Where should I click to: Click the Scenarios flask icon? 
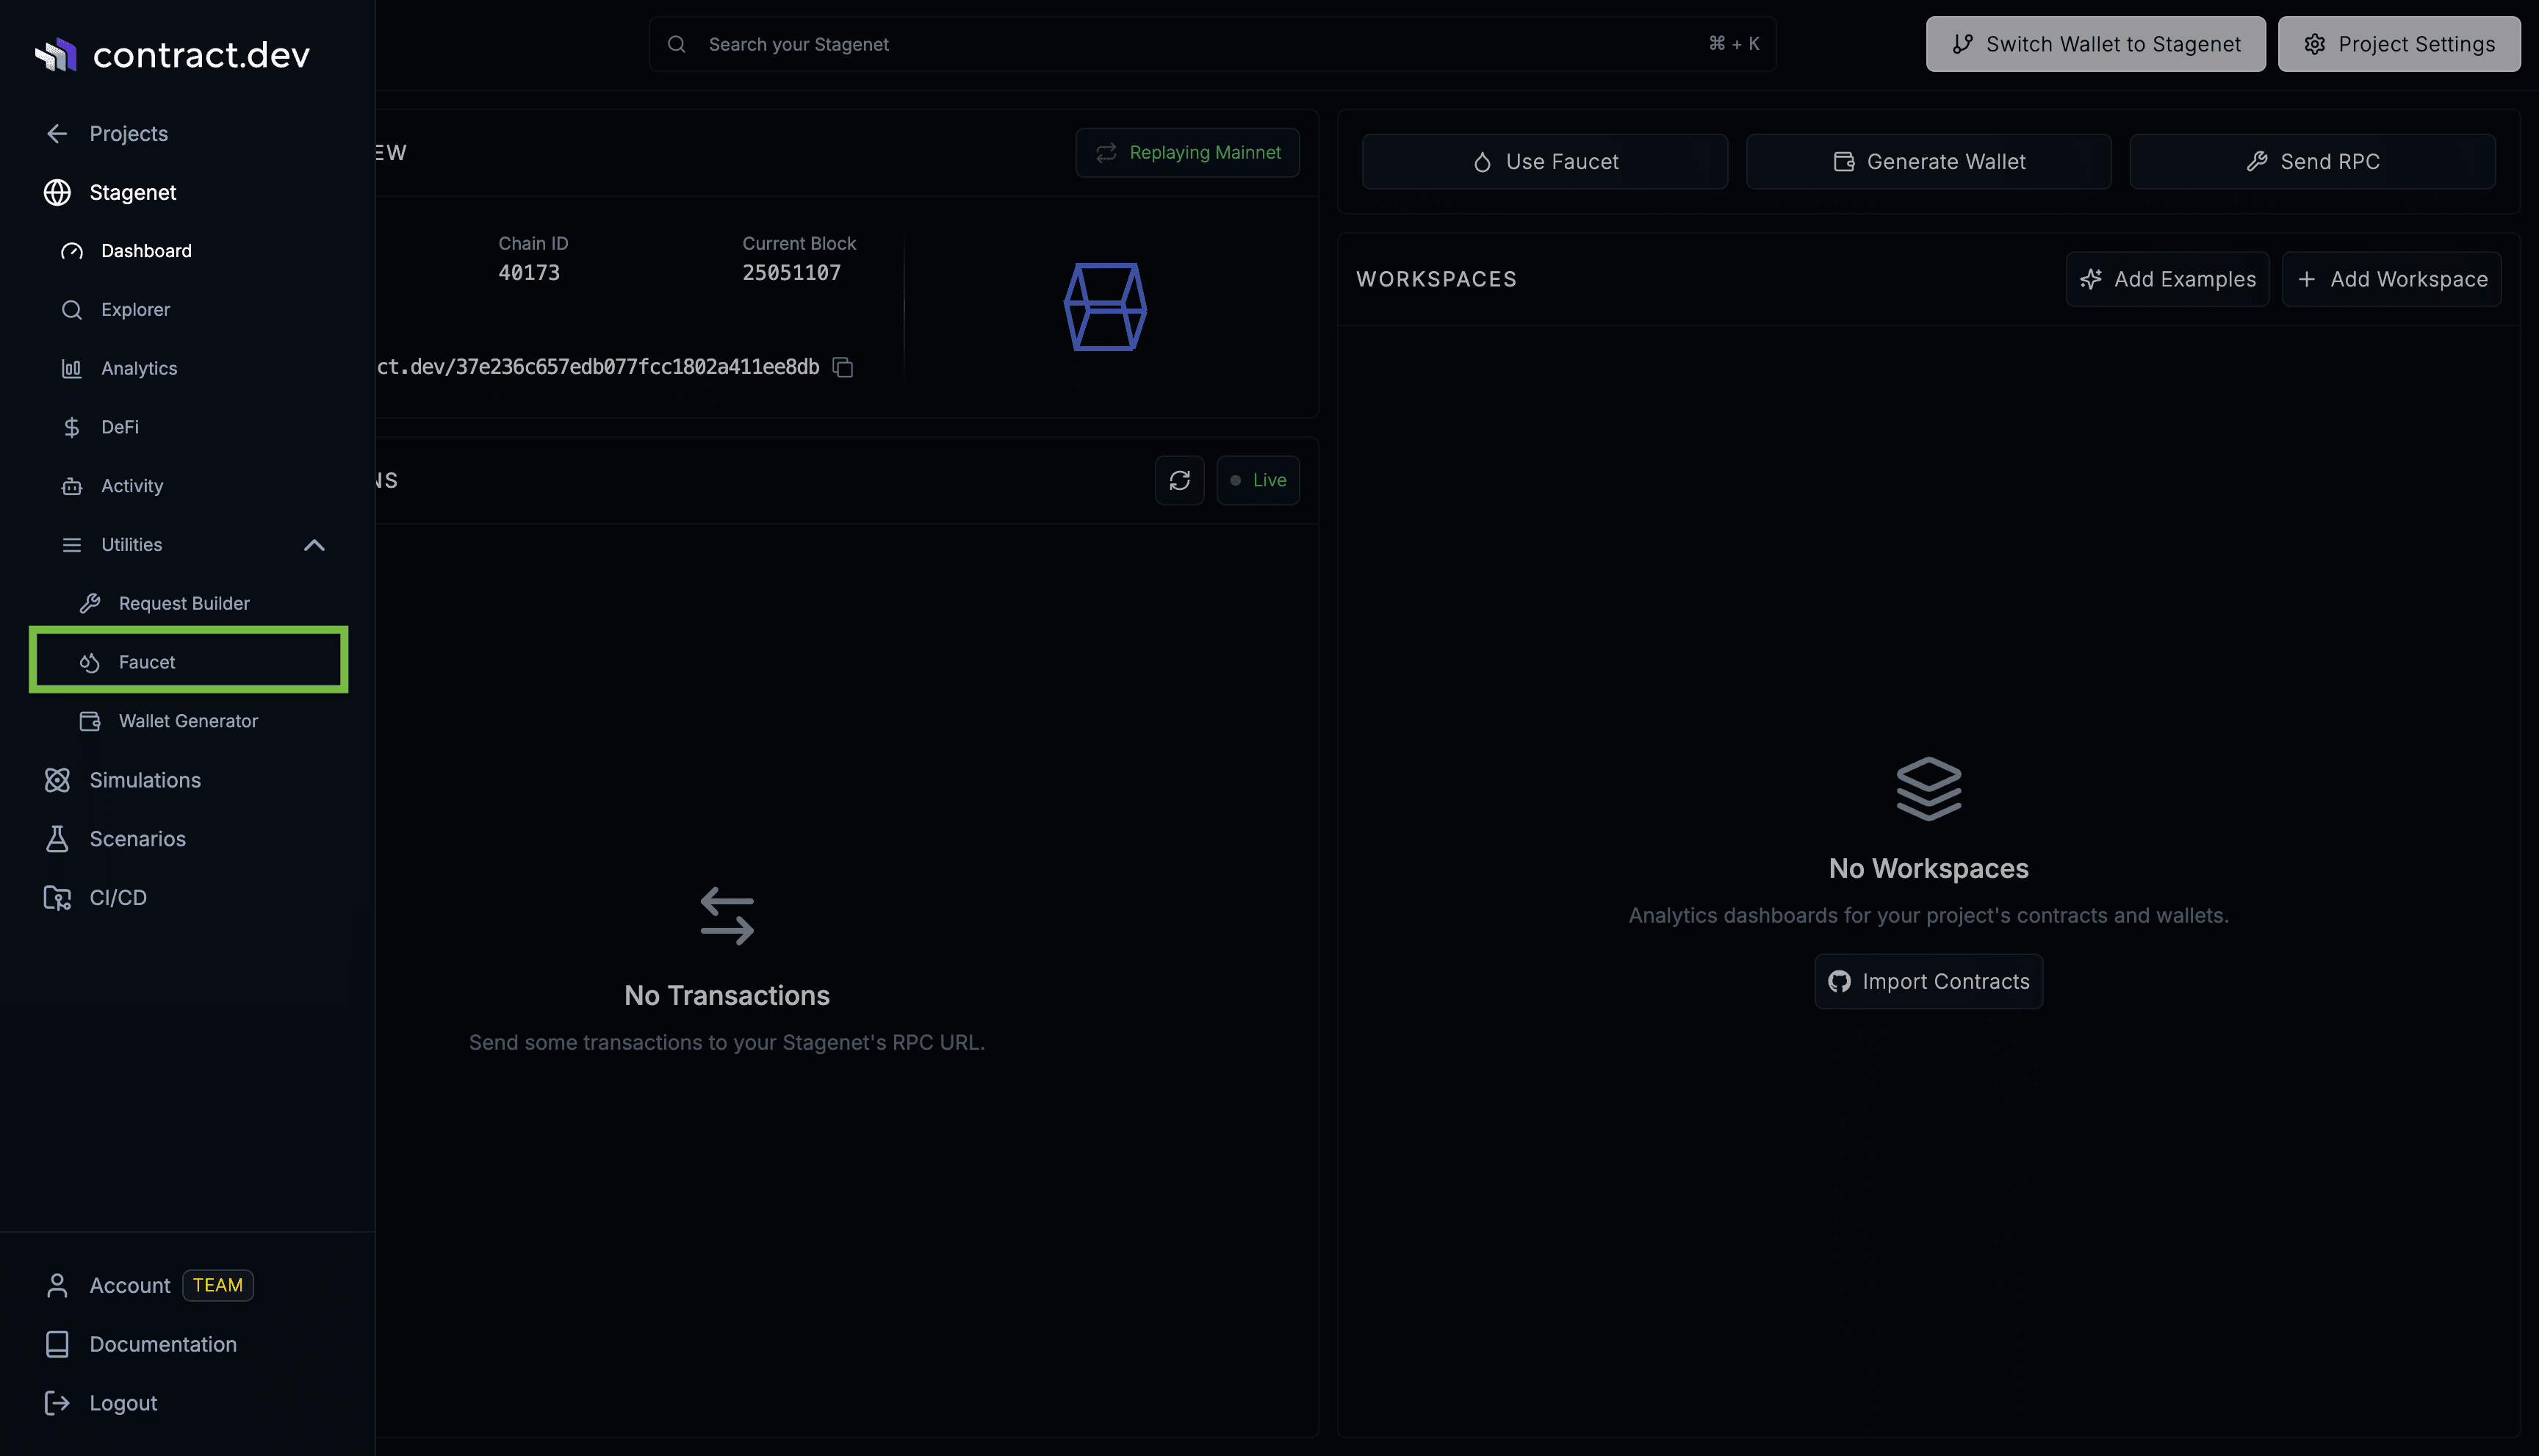(x=57, y=839)
